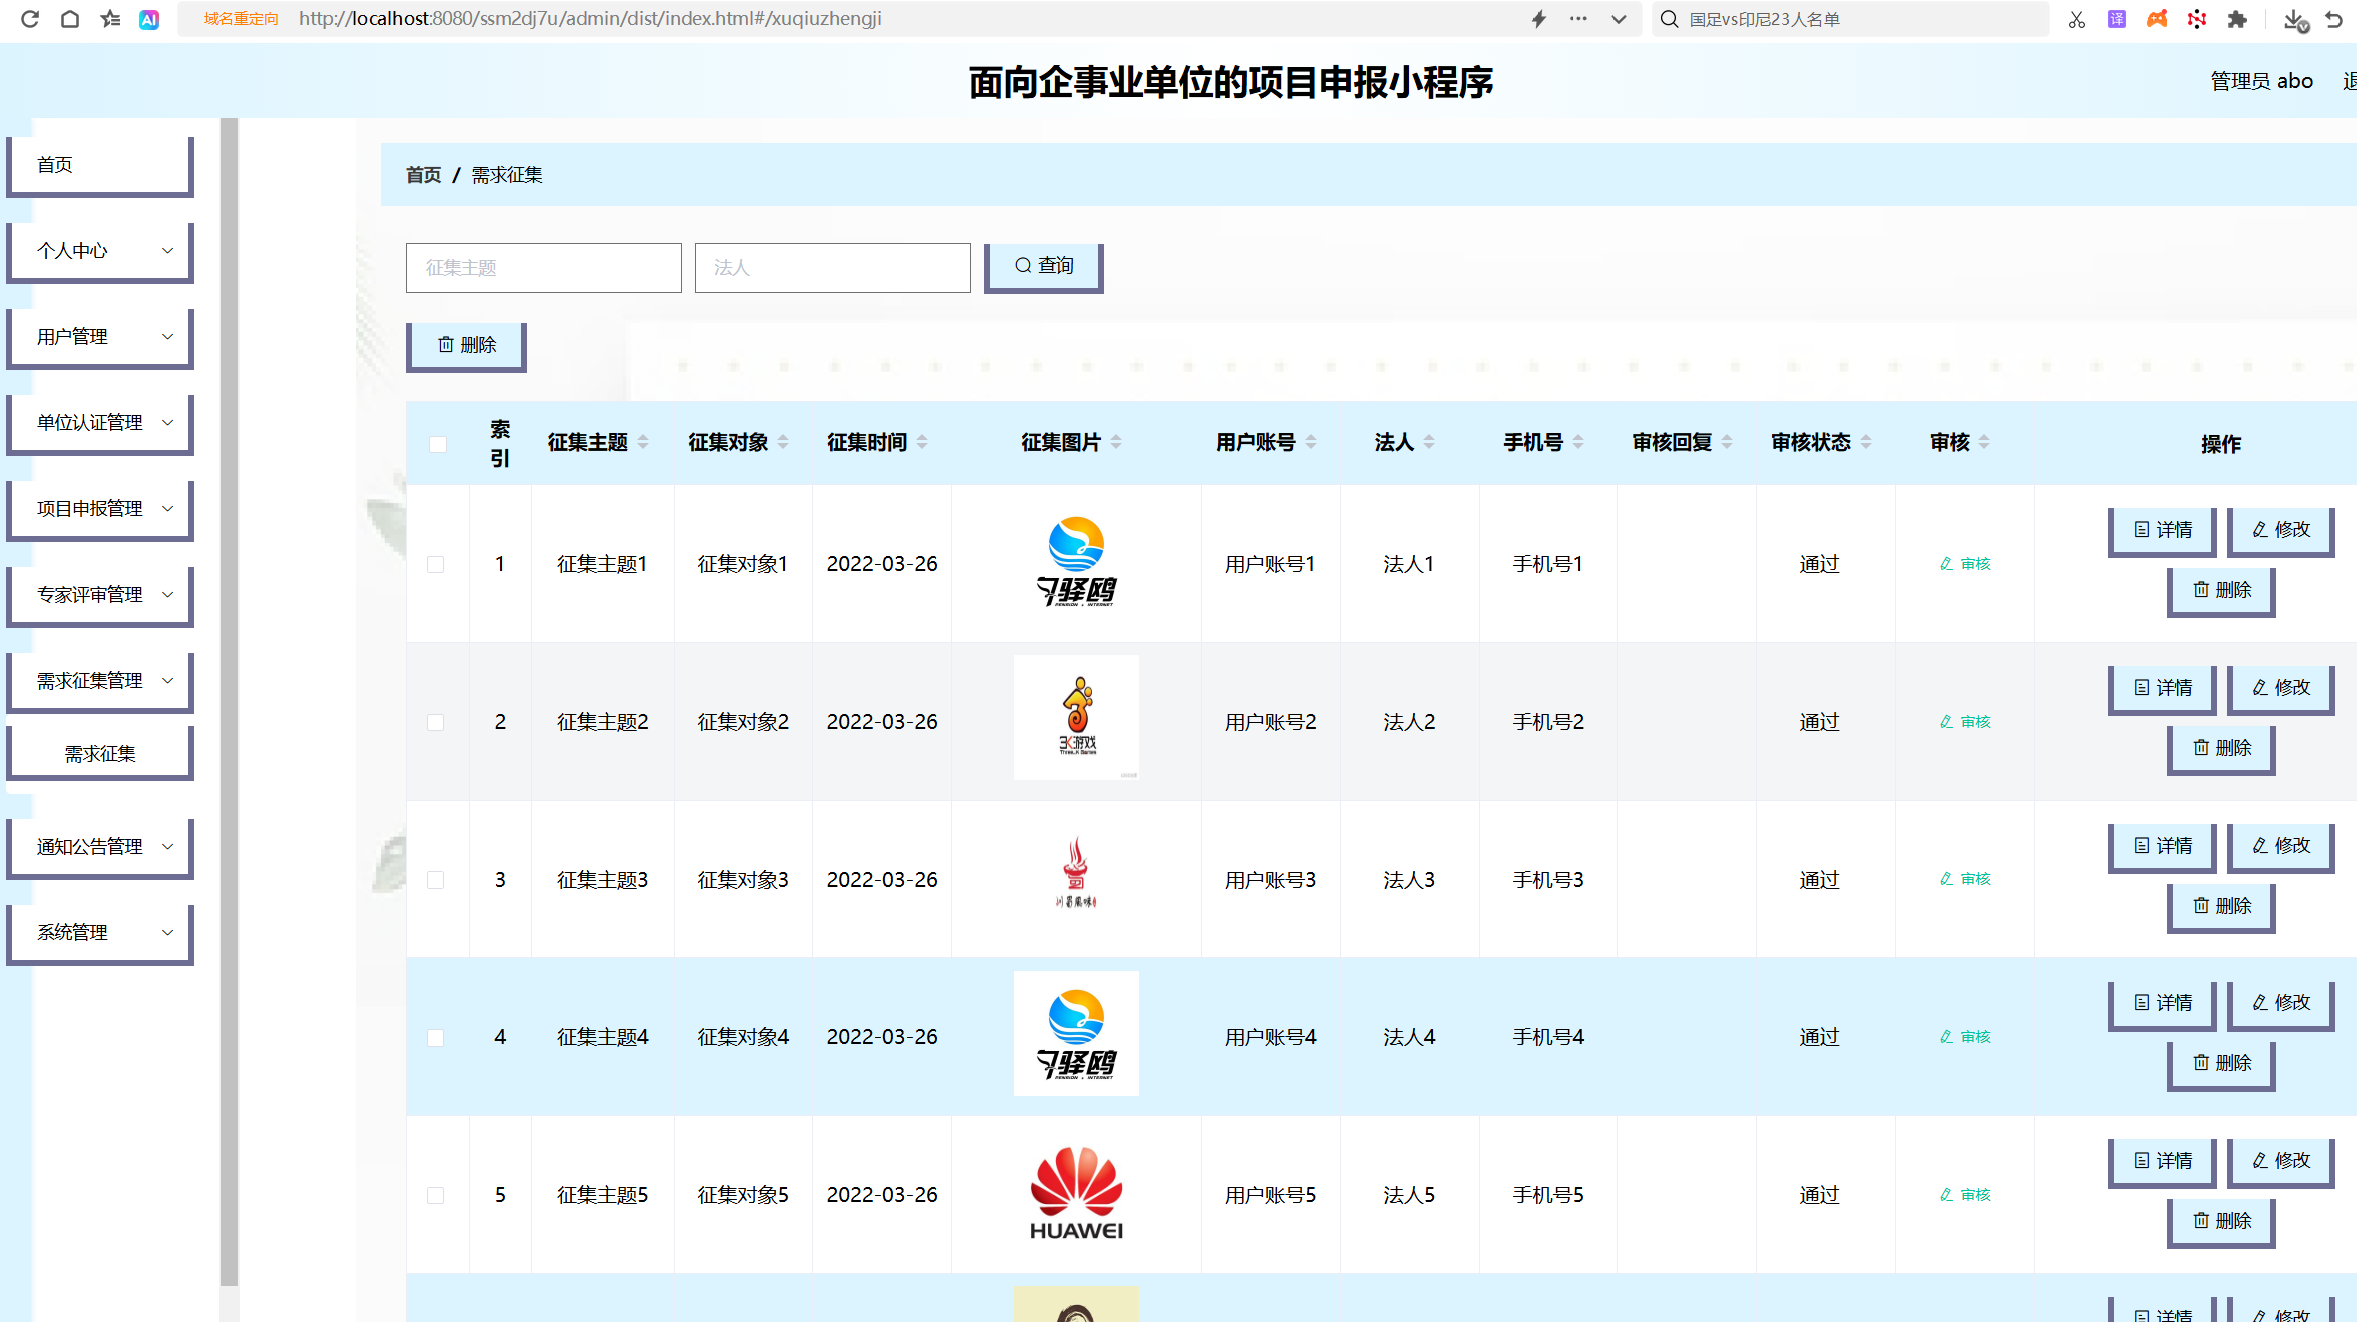Viewport: 2357px width, 1322px height.
Task: Click the 法人 search input field
Action: point(833,268)
